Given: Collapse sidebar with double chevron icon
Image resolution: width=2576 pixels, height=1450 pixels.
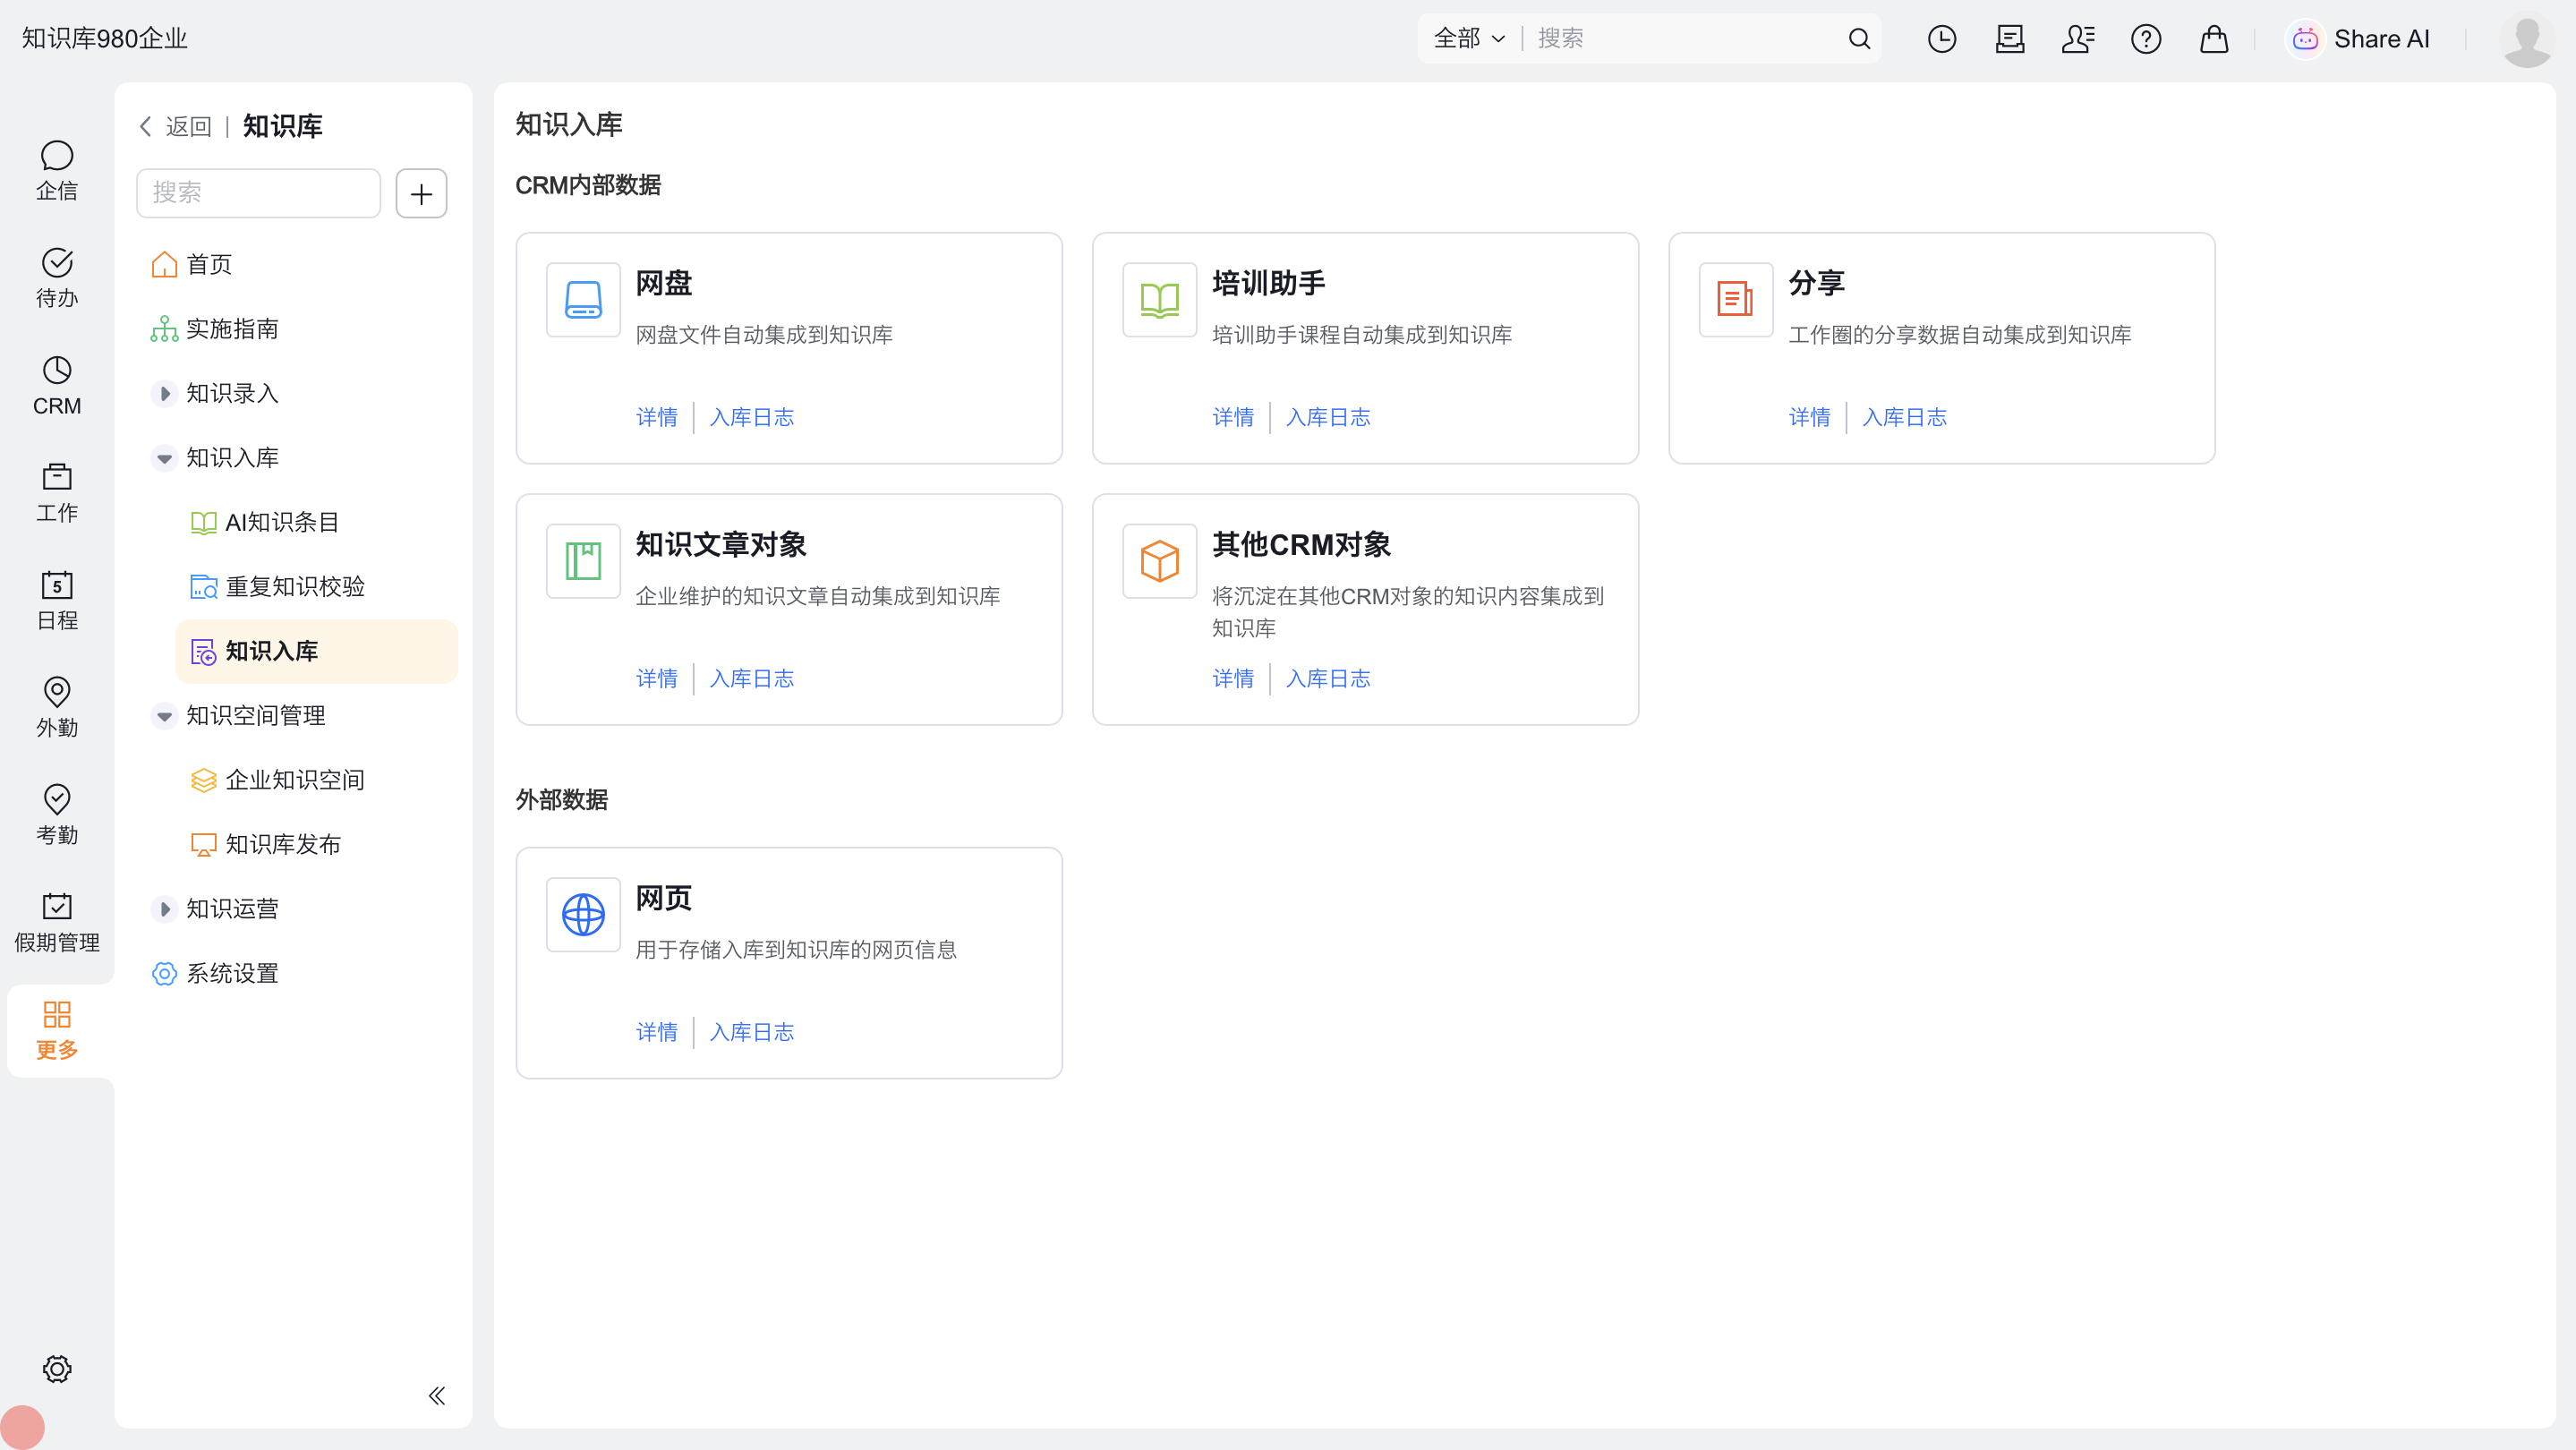Looking at the screenshot, I should 437,1395.
